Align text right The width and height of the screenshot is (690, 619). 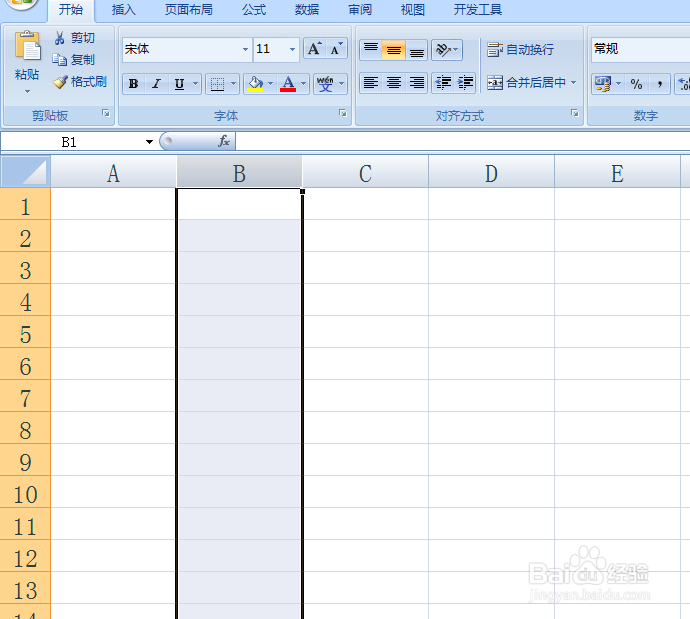click(417, 83)
